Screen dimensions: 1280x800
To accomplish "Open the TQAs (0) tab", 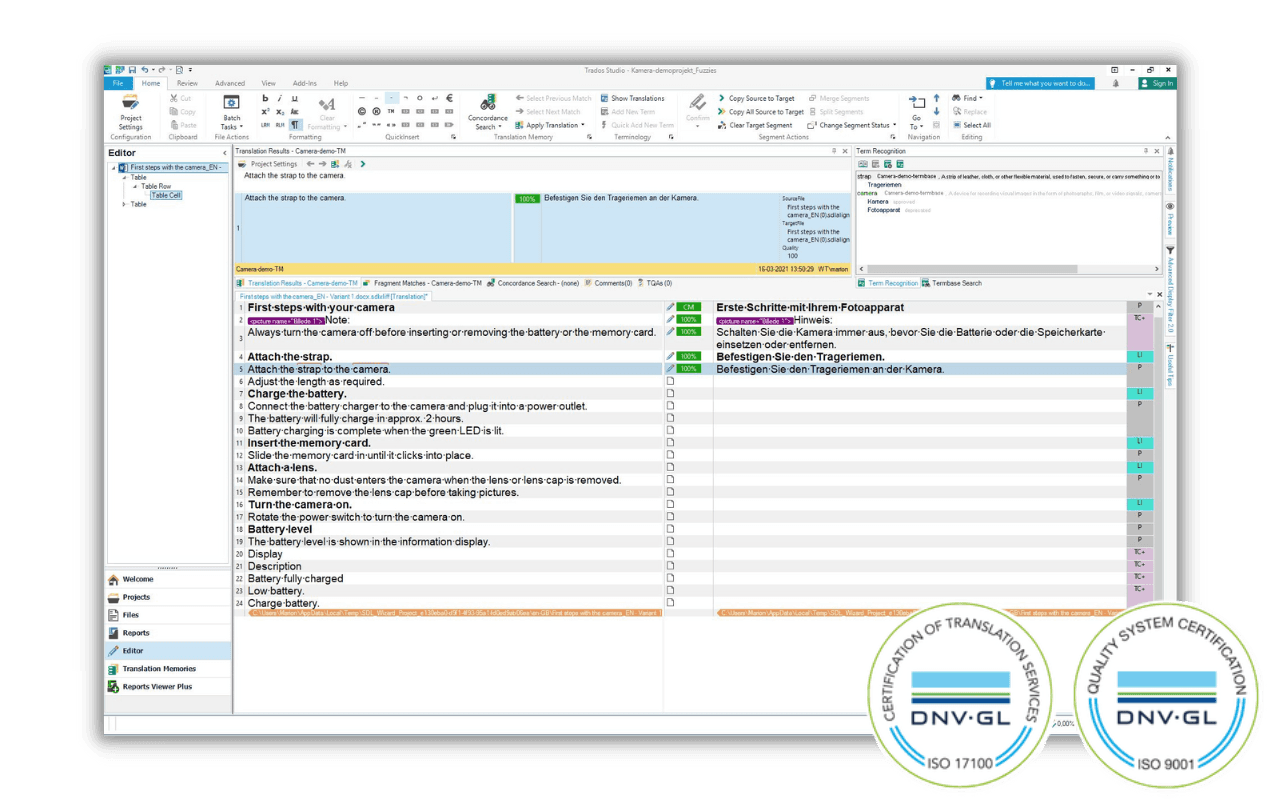I will 654,283.
